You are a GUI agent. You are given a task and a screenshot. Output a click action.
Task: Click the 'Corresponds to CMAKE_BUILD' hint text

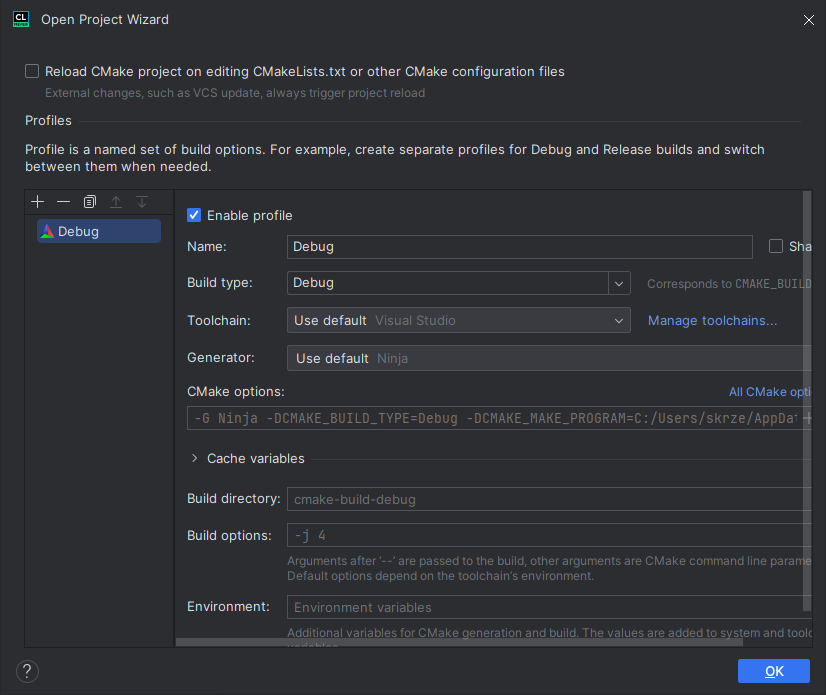click(x=729, y=283)
